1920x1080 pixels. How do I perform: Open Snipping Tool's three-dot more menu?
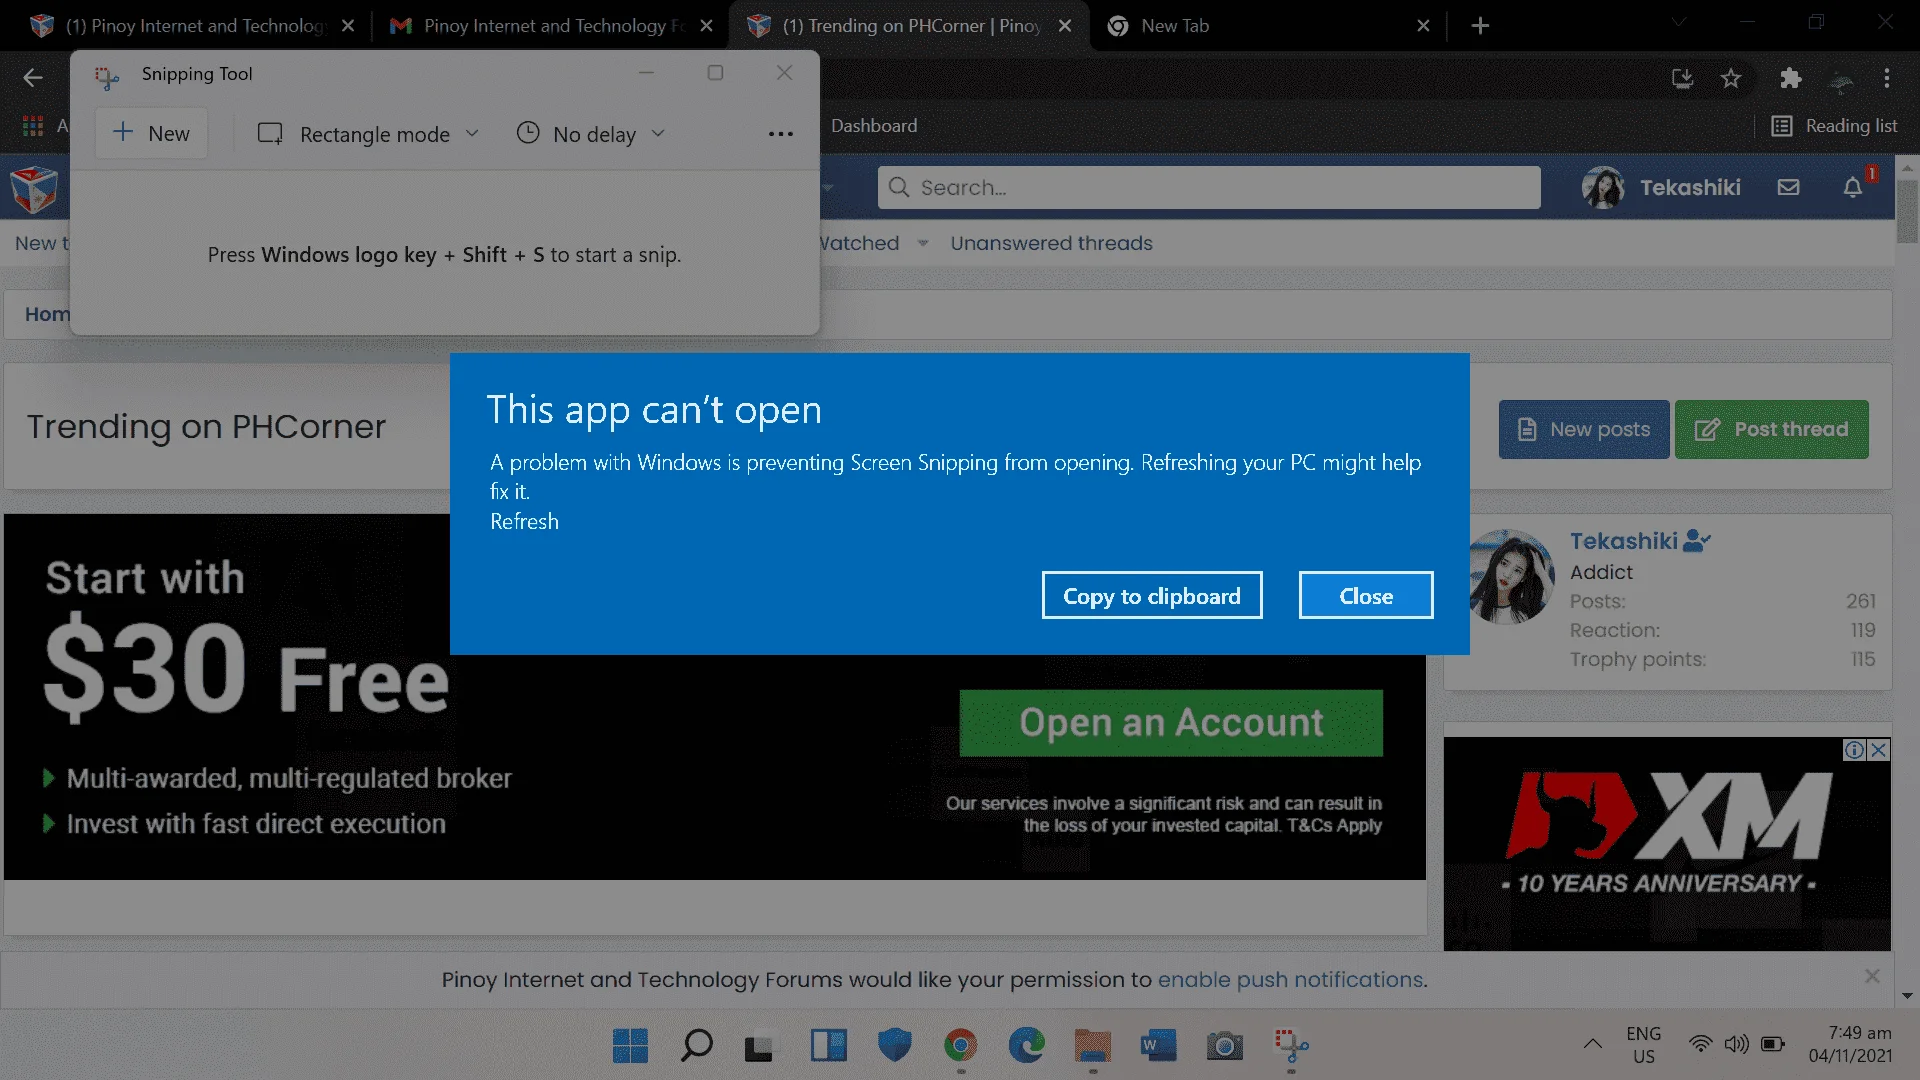point(781,134)
